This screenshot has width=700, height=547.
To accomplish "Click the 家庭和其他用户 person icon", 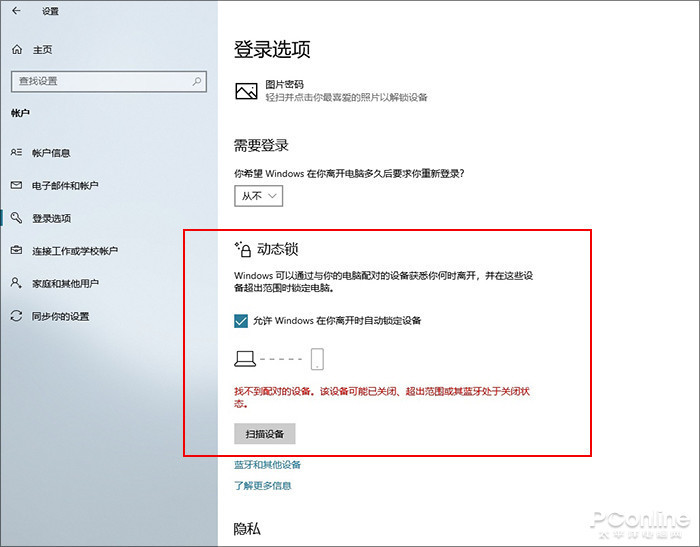I will [16, 283].
